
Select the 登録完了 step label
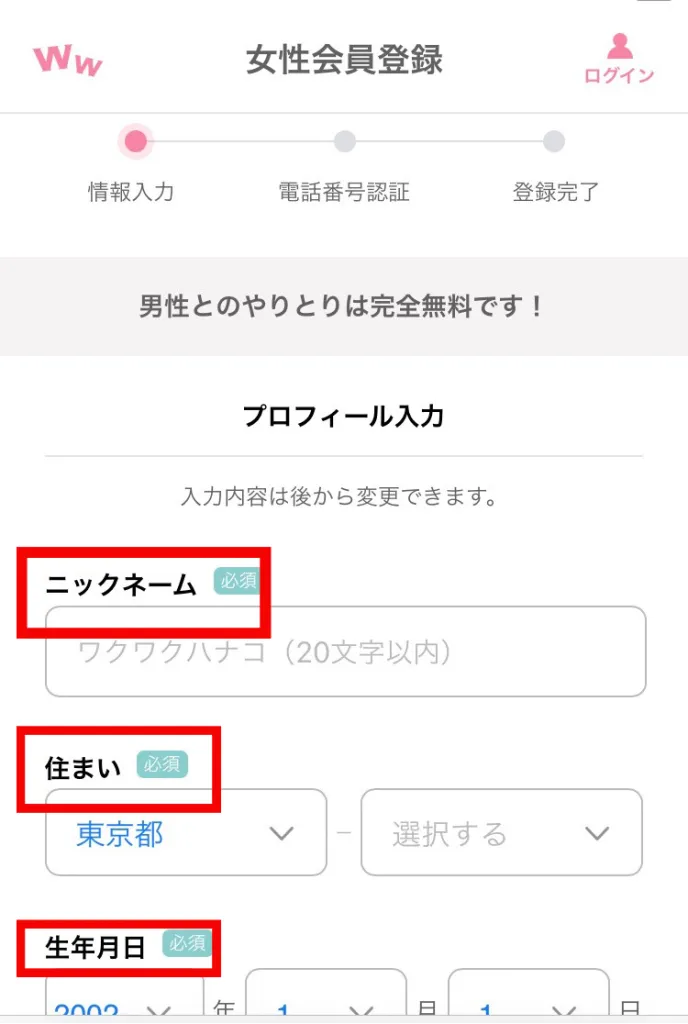[x=556, y=192]
